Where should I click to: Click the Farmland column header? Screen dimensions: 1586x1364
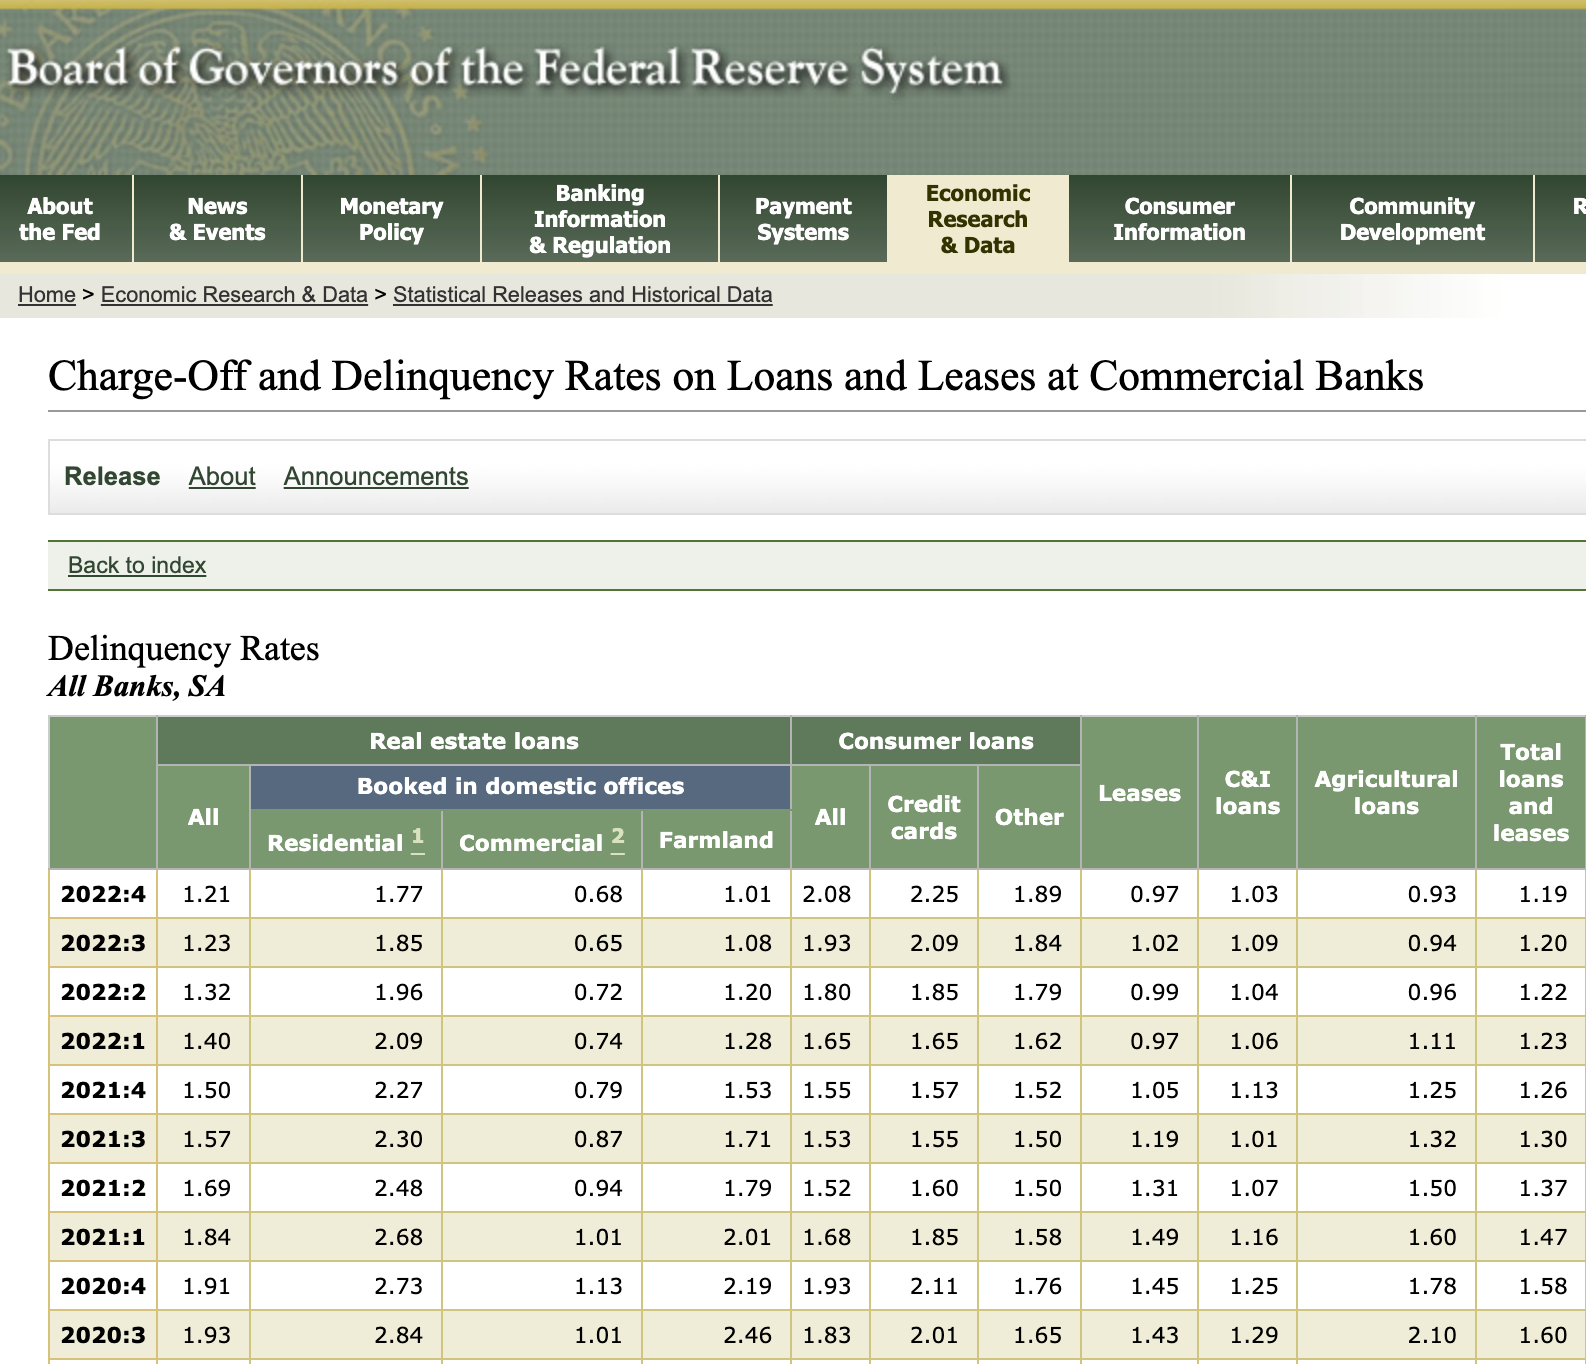tap(716, 840)
